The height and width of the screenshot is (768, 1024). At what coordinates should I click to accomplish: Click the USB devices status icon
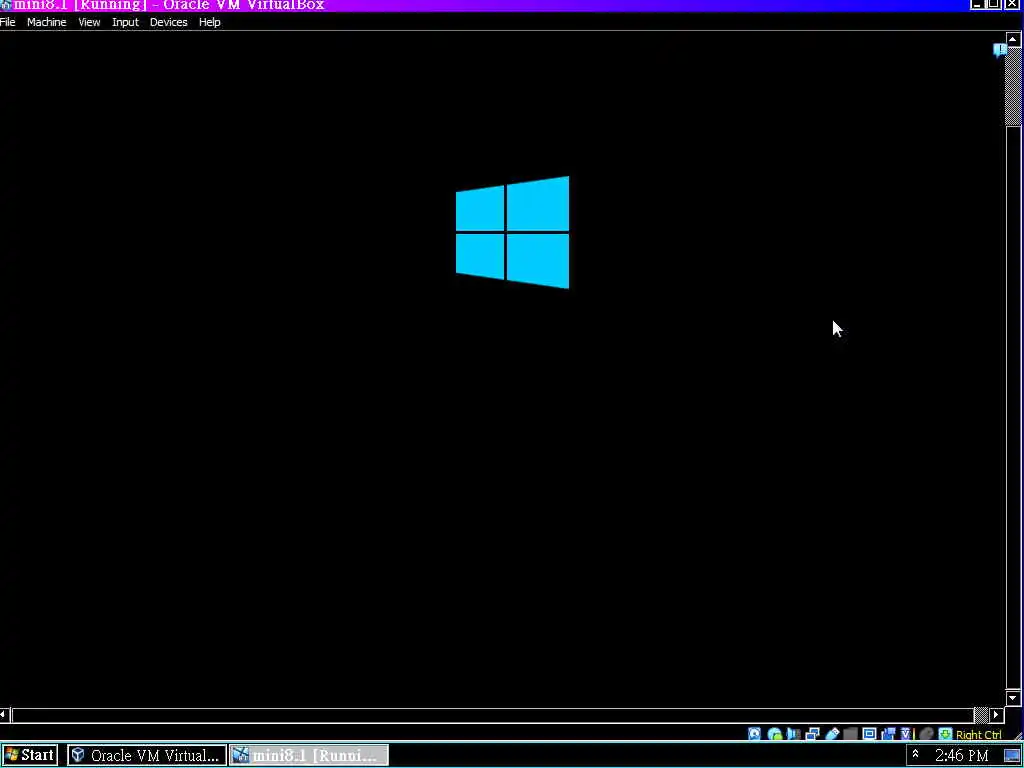[x=832, y=734]
